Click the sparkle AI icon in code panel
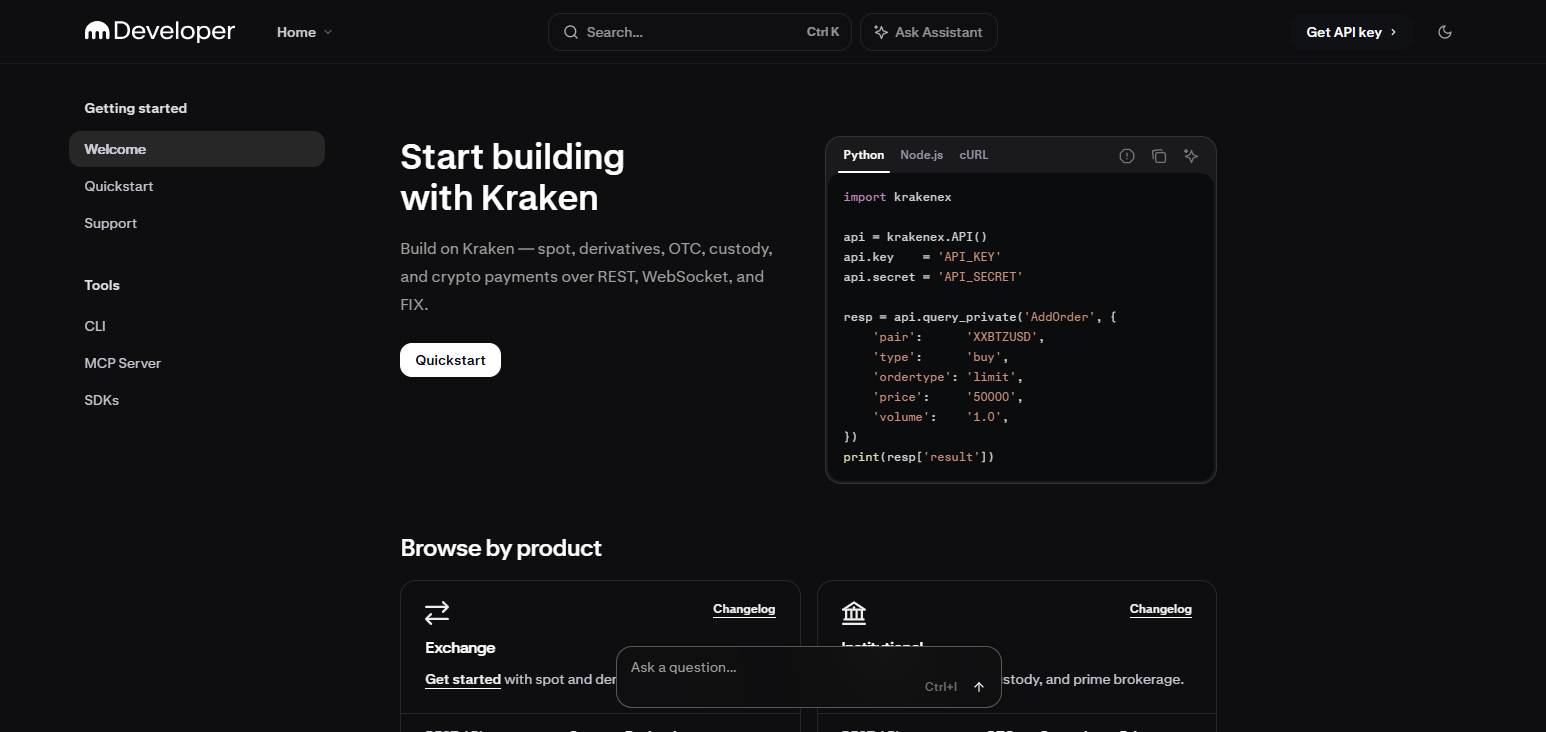The image size is (1546, 732). click(1191, 156)
